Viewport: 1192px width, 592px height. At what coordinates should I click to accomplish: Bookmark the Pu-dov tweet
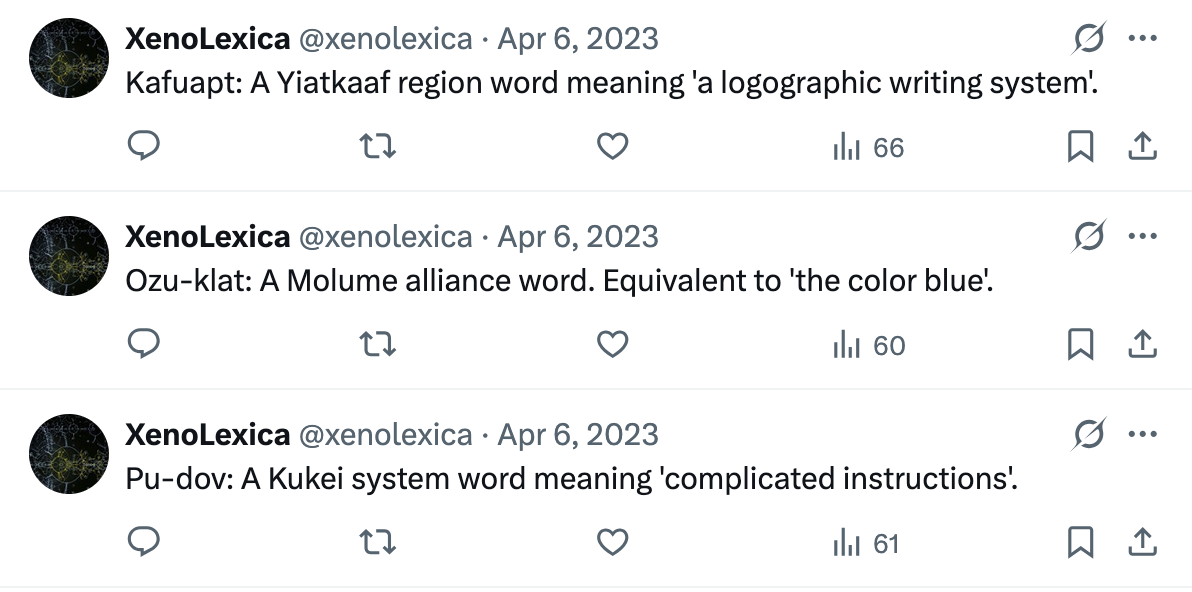click(x=1080, y=543)
